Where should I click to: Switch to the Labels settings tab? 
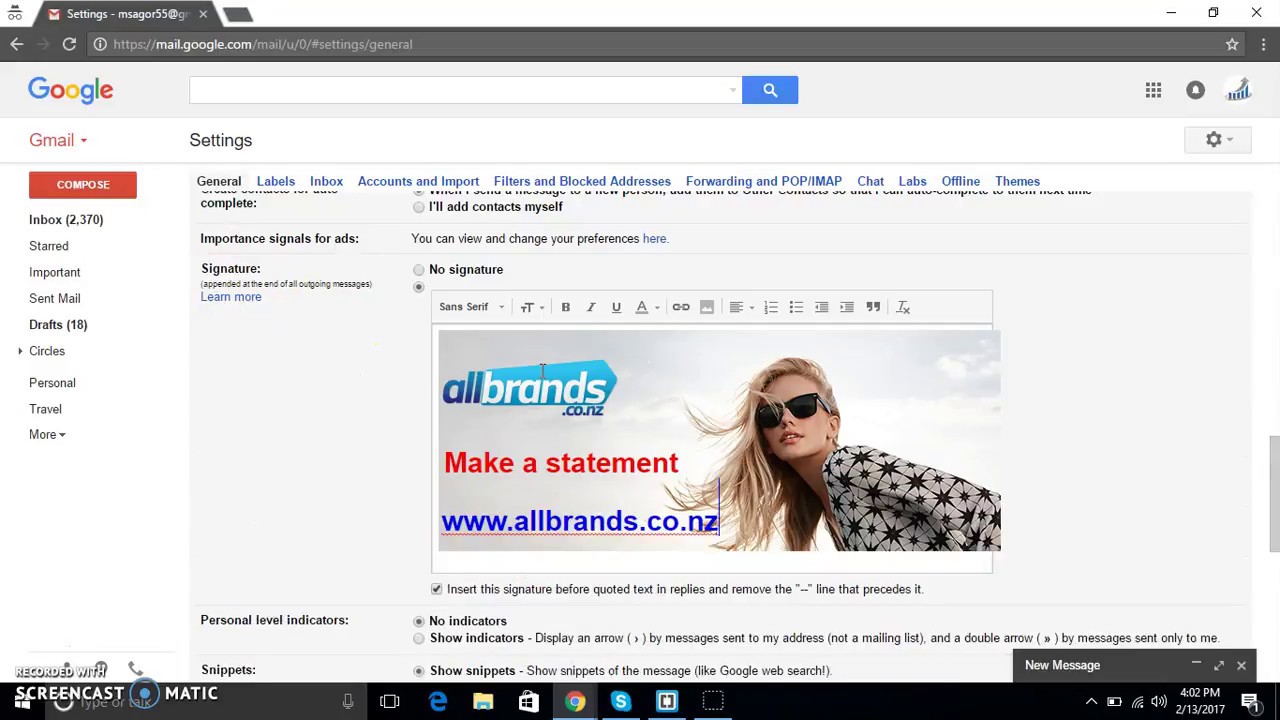tap(275, 181)
